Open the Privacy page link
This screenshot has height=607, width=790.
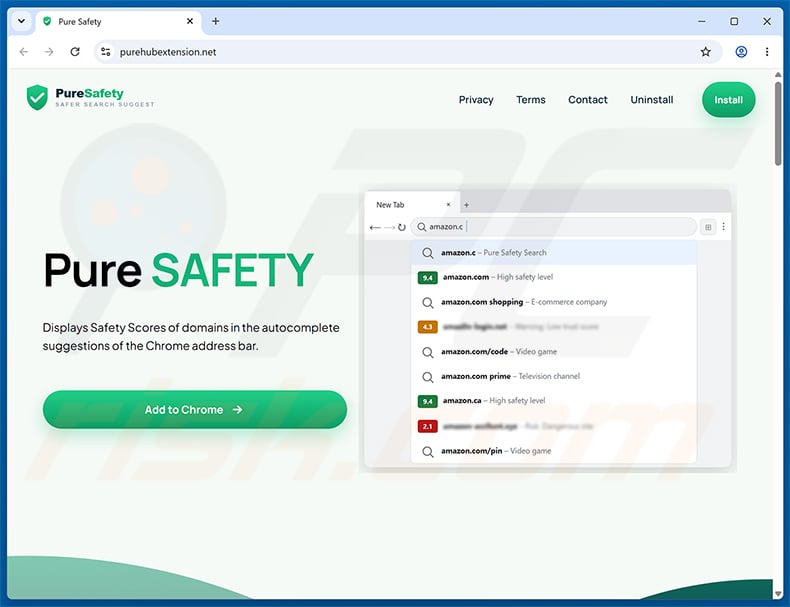pyautogui.click(x=476, y=100)
